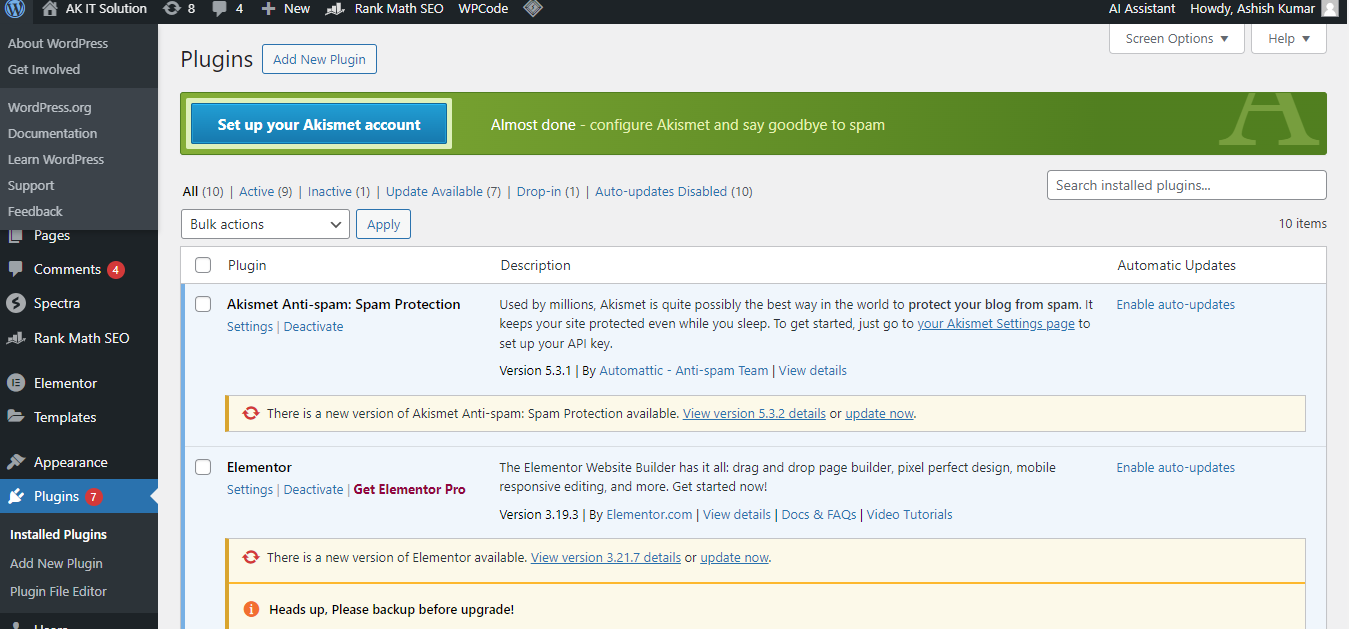Click update now for Akismet
This screenshot has height=629, width=1349.
(x=879, y=413)
